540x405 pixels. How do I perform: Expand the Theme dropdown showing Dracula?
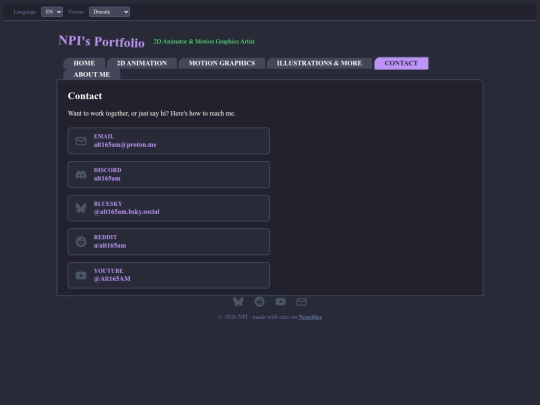point(110,12)
